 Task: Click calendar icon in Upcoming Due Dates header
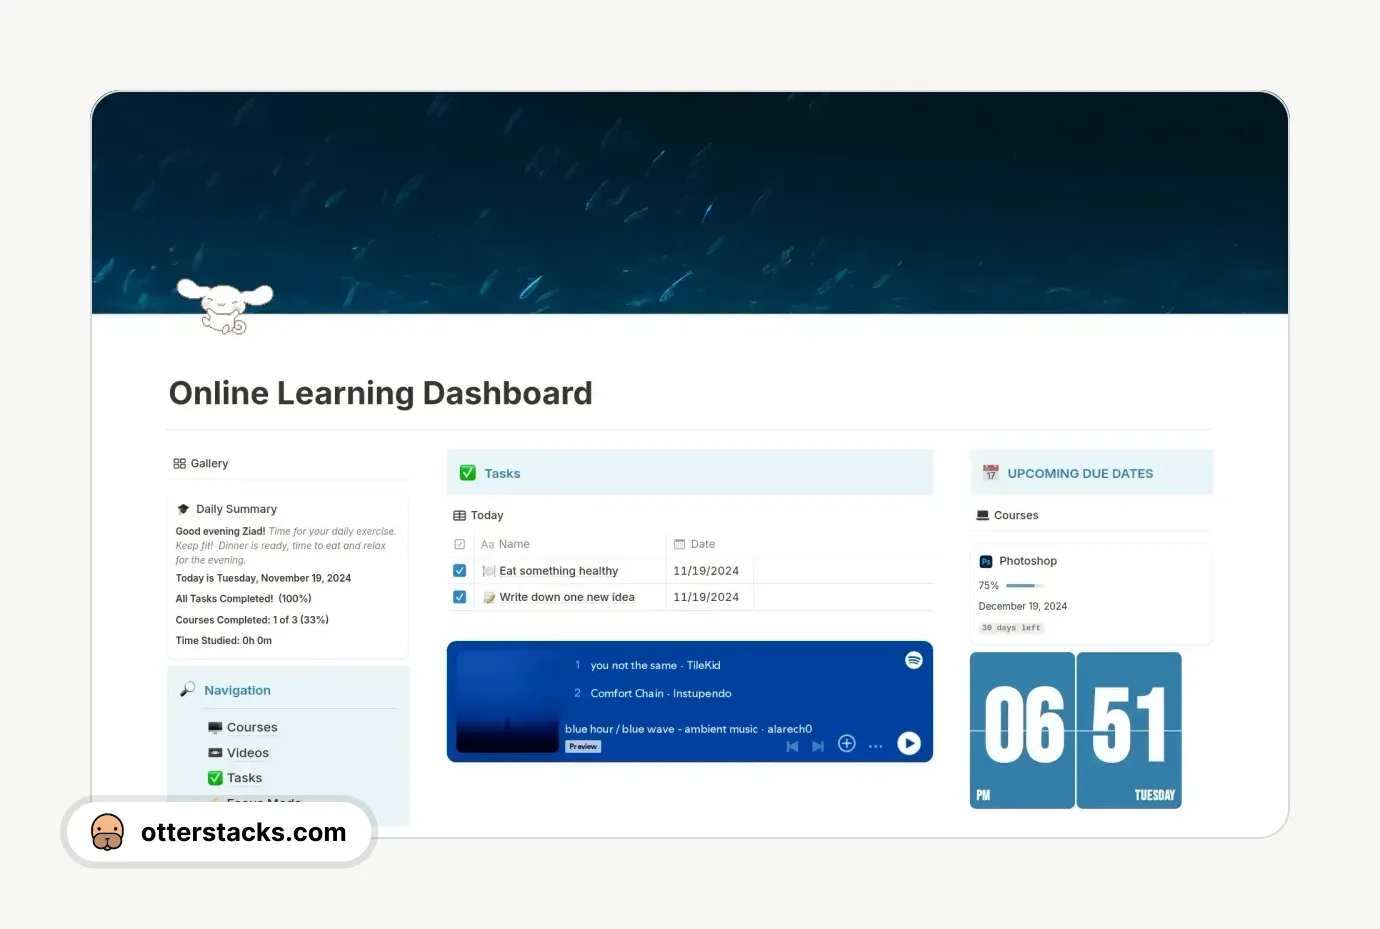pyautogui.click(x=991, y=473)
